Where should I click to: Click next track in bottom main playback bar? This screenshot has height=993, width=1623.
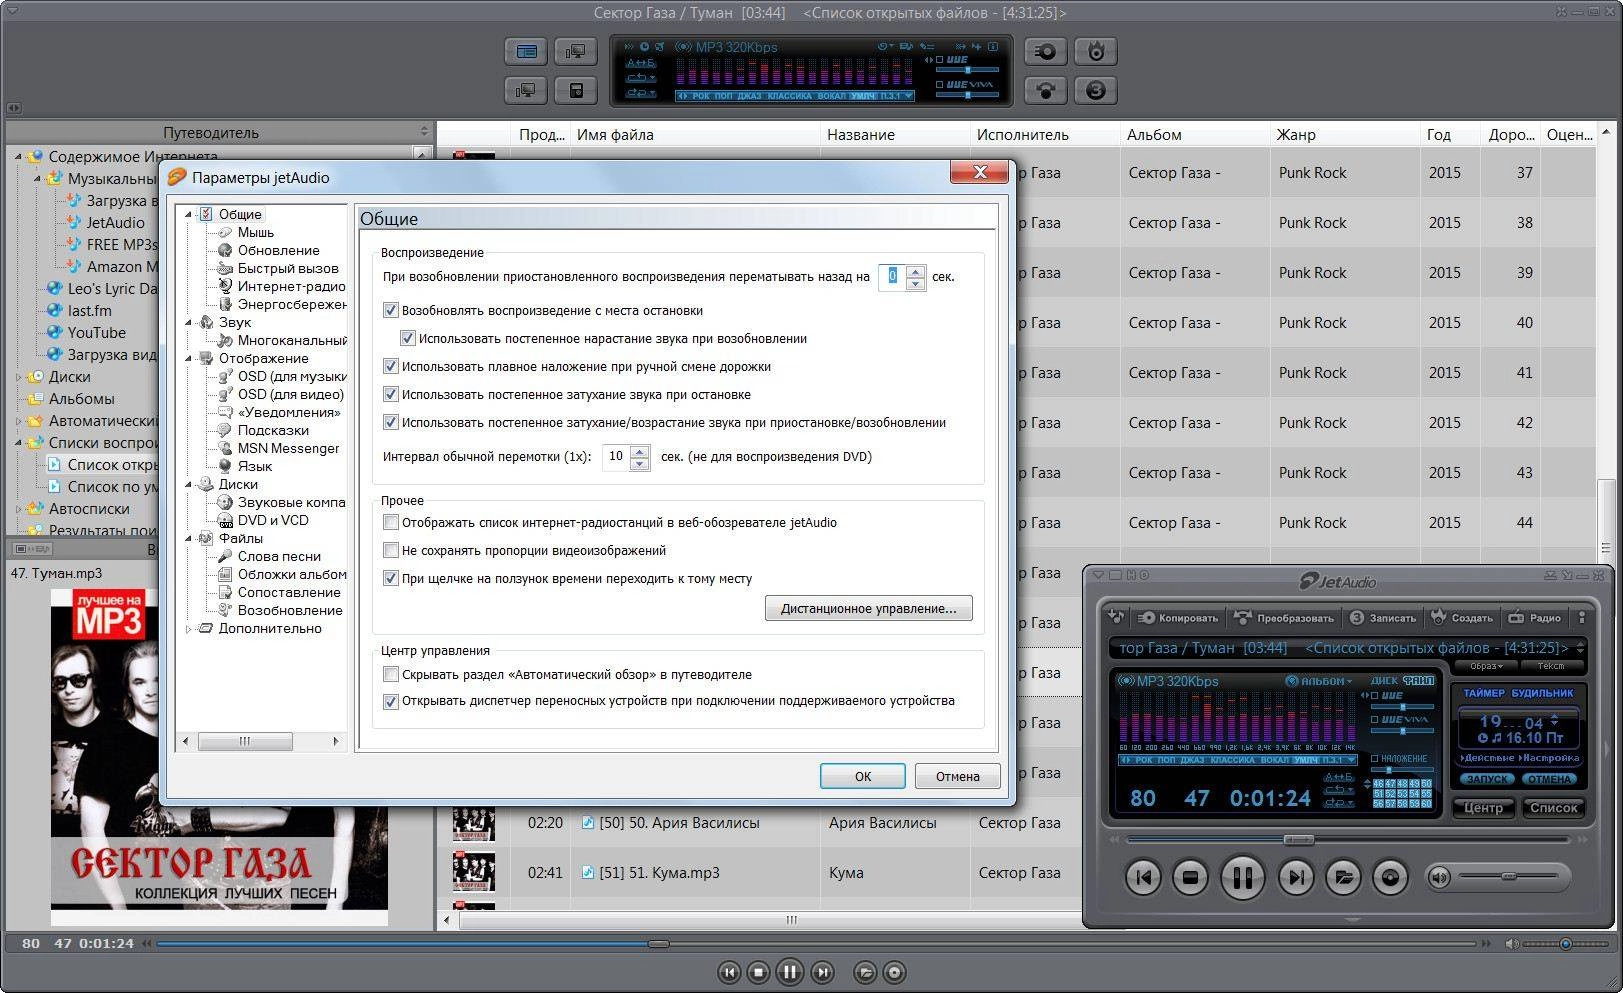tap(822, 972)
